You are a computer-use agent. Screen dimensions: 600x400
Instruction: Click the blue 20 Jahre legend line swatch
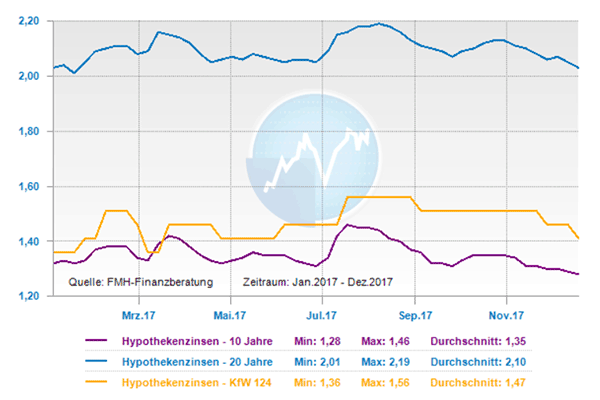96,361
